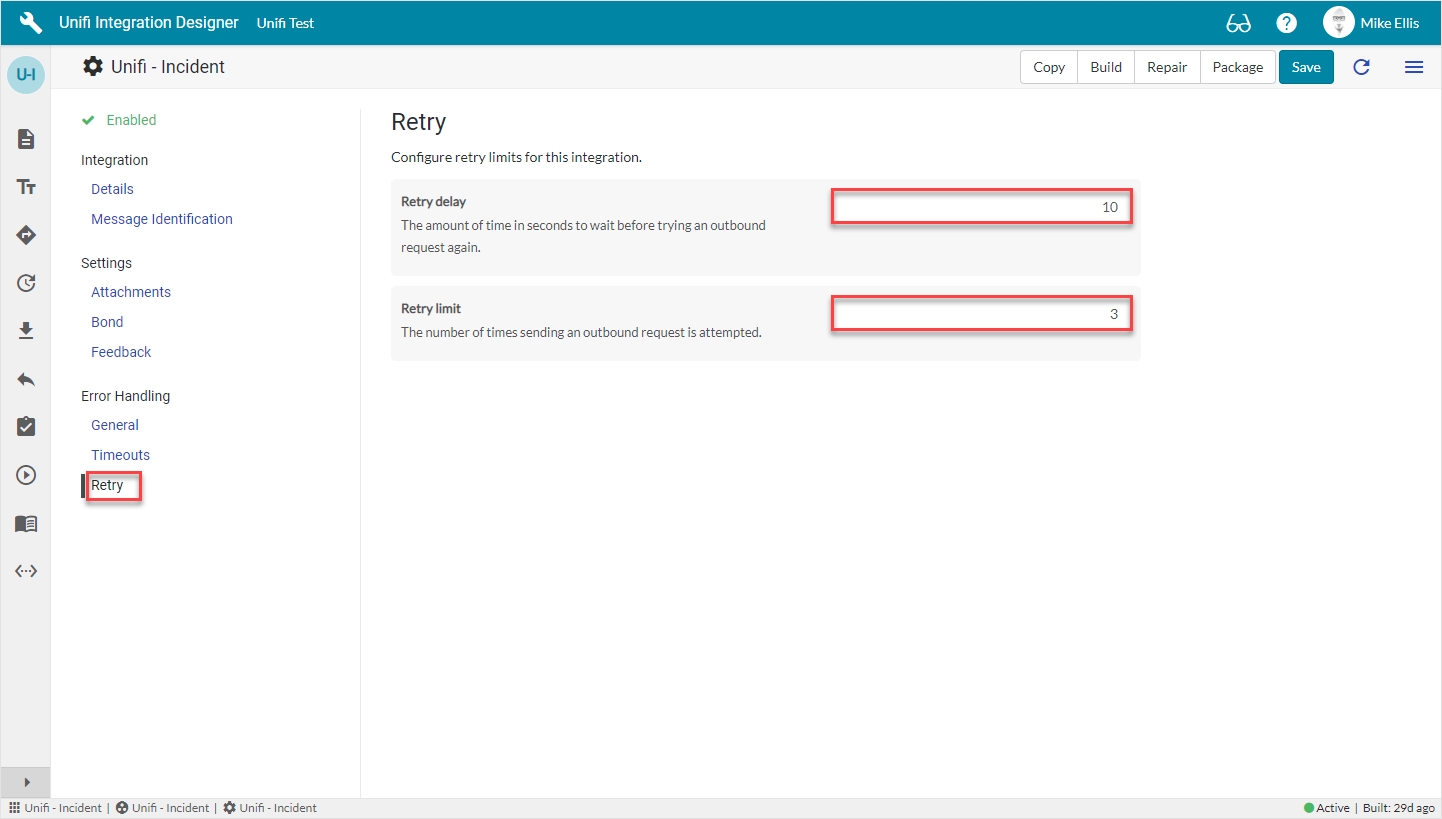
Task: Click the refresh icon beside Save
Action: (x=1361, y=67)
